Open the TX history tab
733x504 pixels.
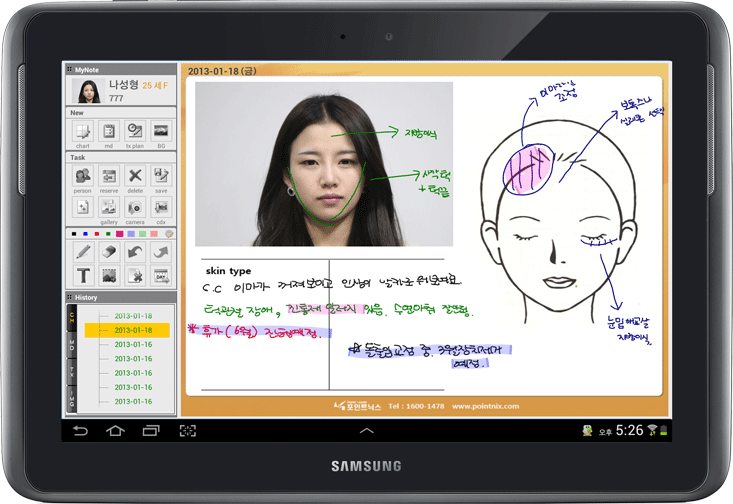(x=71, y=373)
